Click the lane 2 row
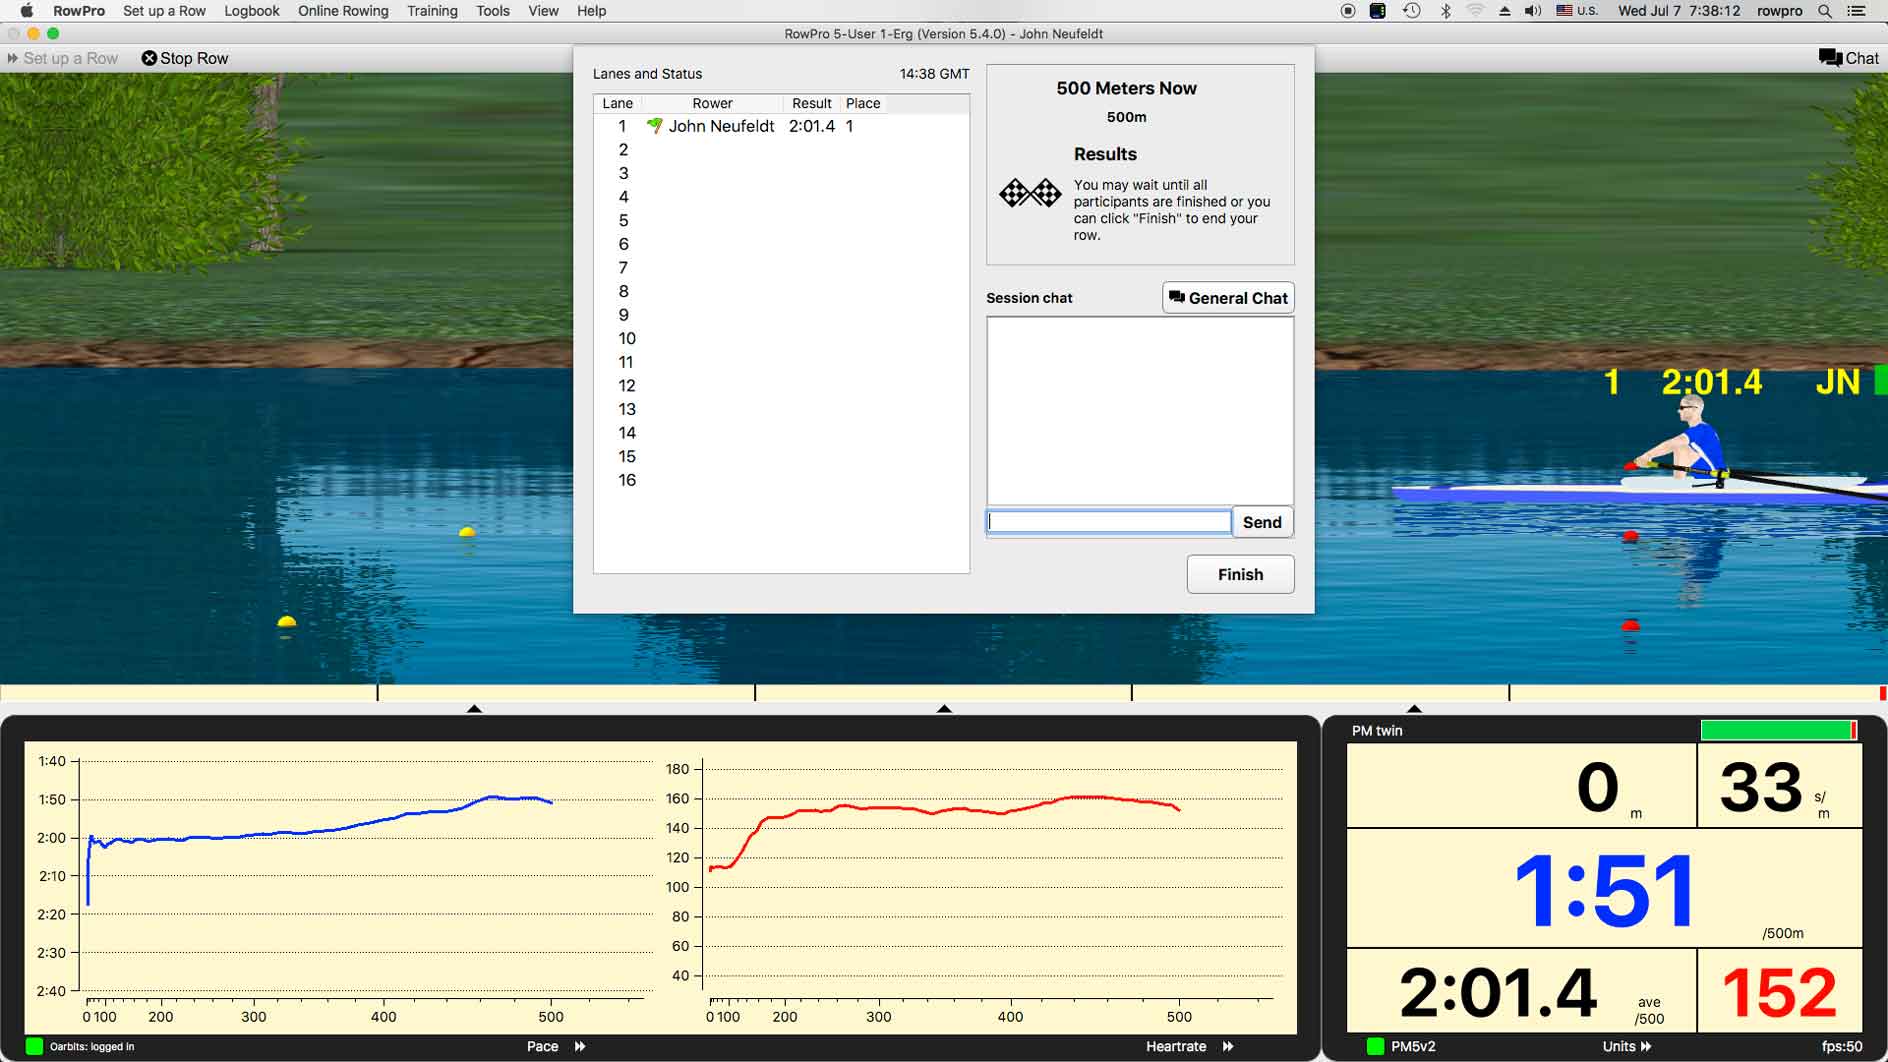Viewport: 1888px width, 1062px height. click(x=781, y=150)
